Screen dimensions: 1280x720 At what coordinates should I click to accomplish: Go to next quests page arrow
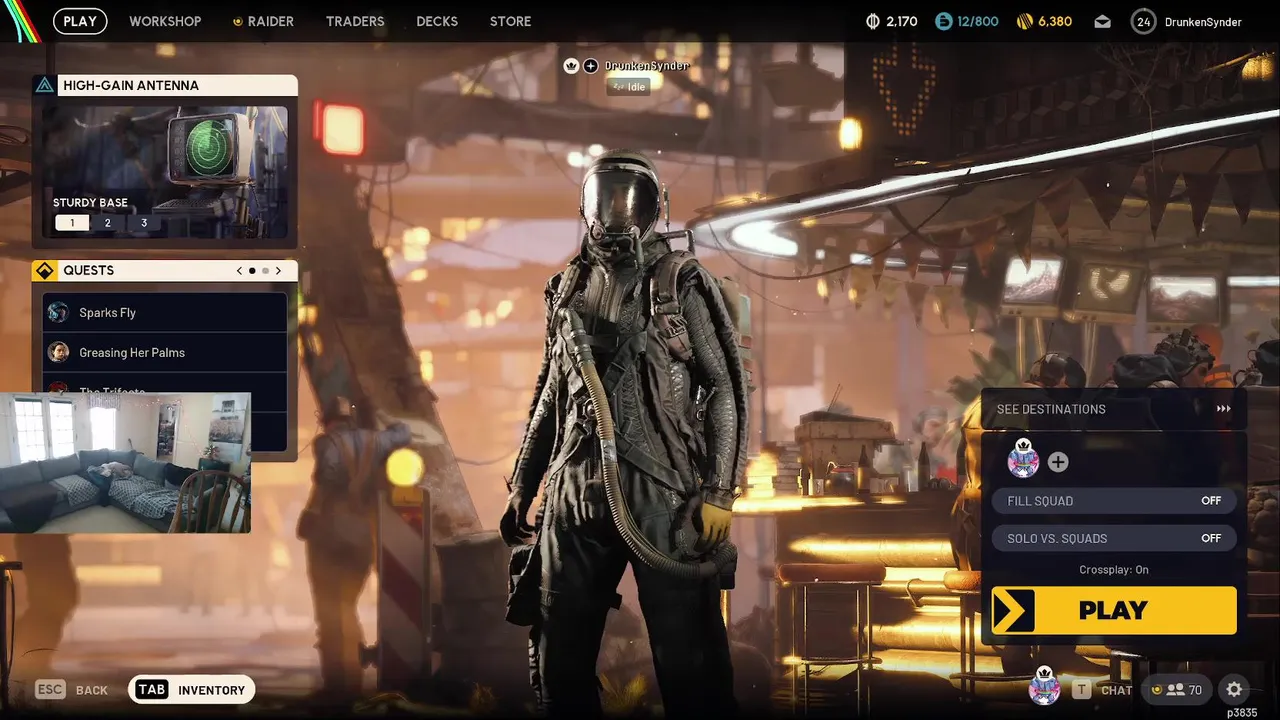[x=278, y=271]
